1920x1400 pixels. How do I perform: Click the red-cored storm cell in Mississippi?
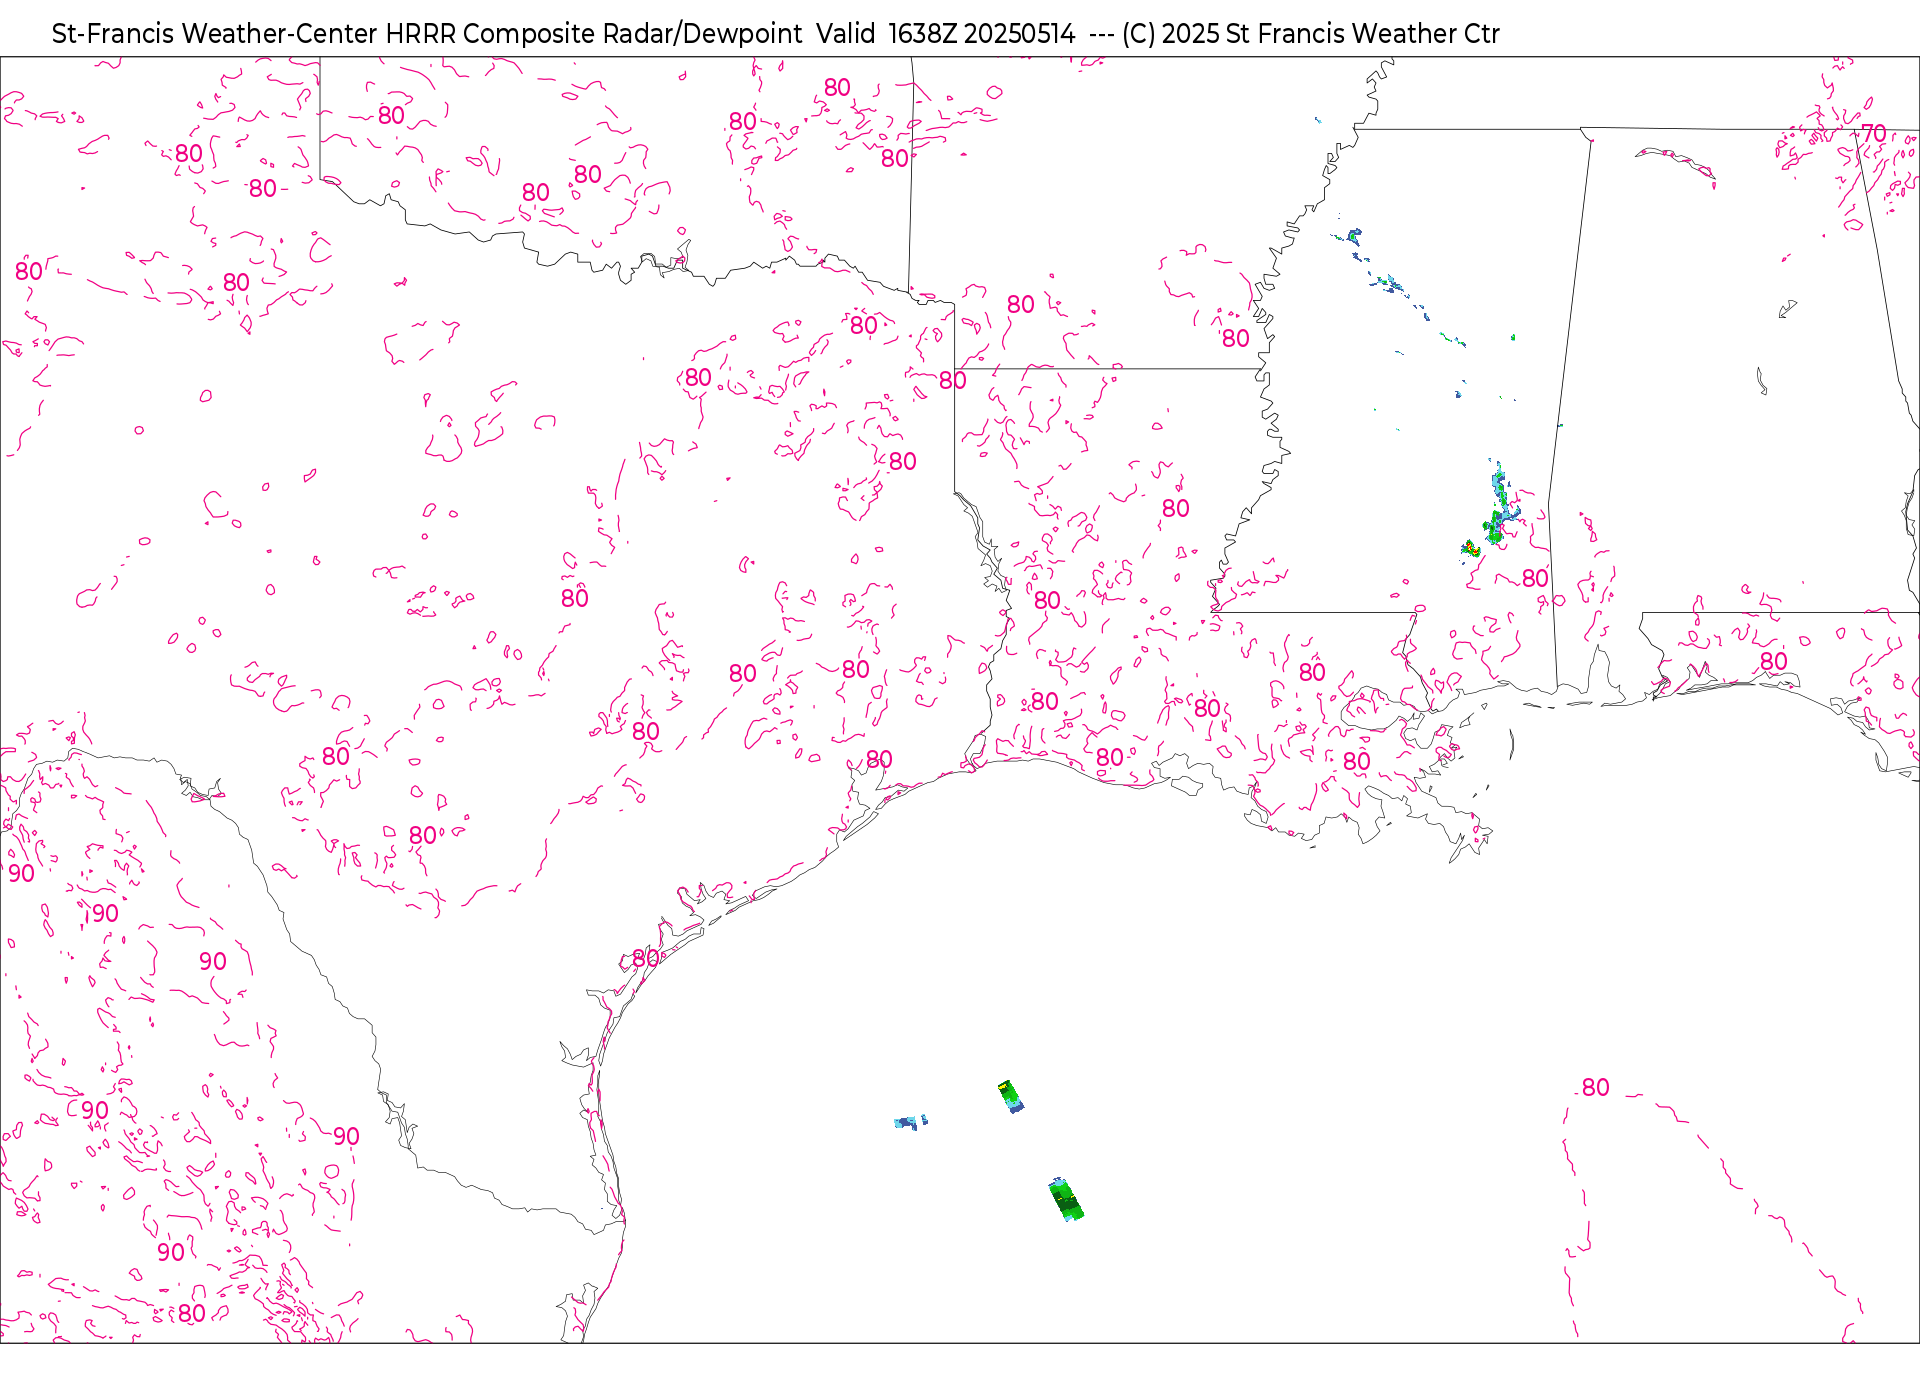click(x=1470, y=548)
